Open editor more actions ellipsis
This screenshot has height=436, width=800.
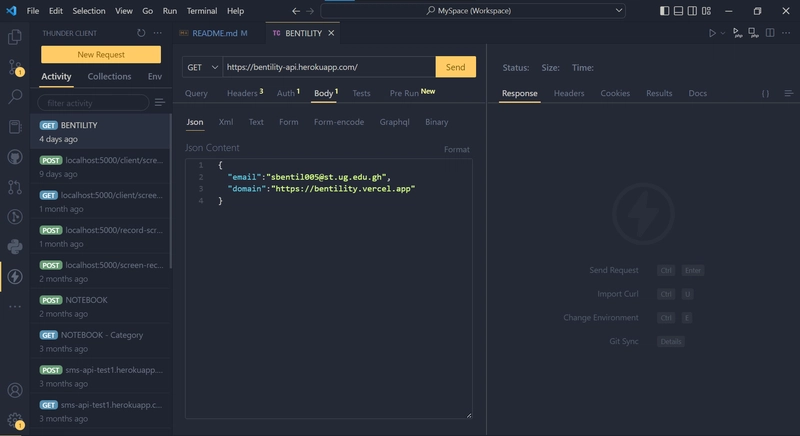click(x=786, y=33)
